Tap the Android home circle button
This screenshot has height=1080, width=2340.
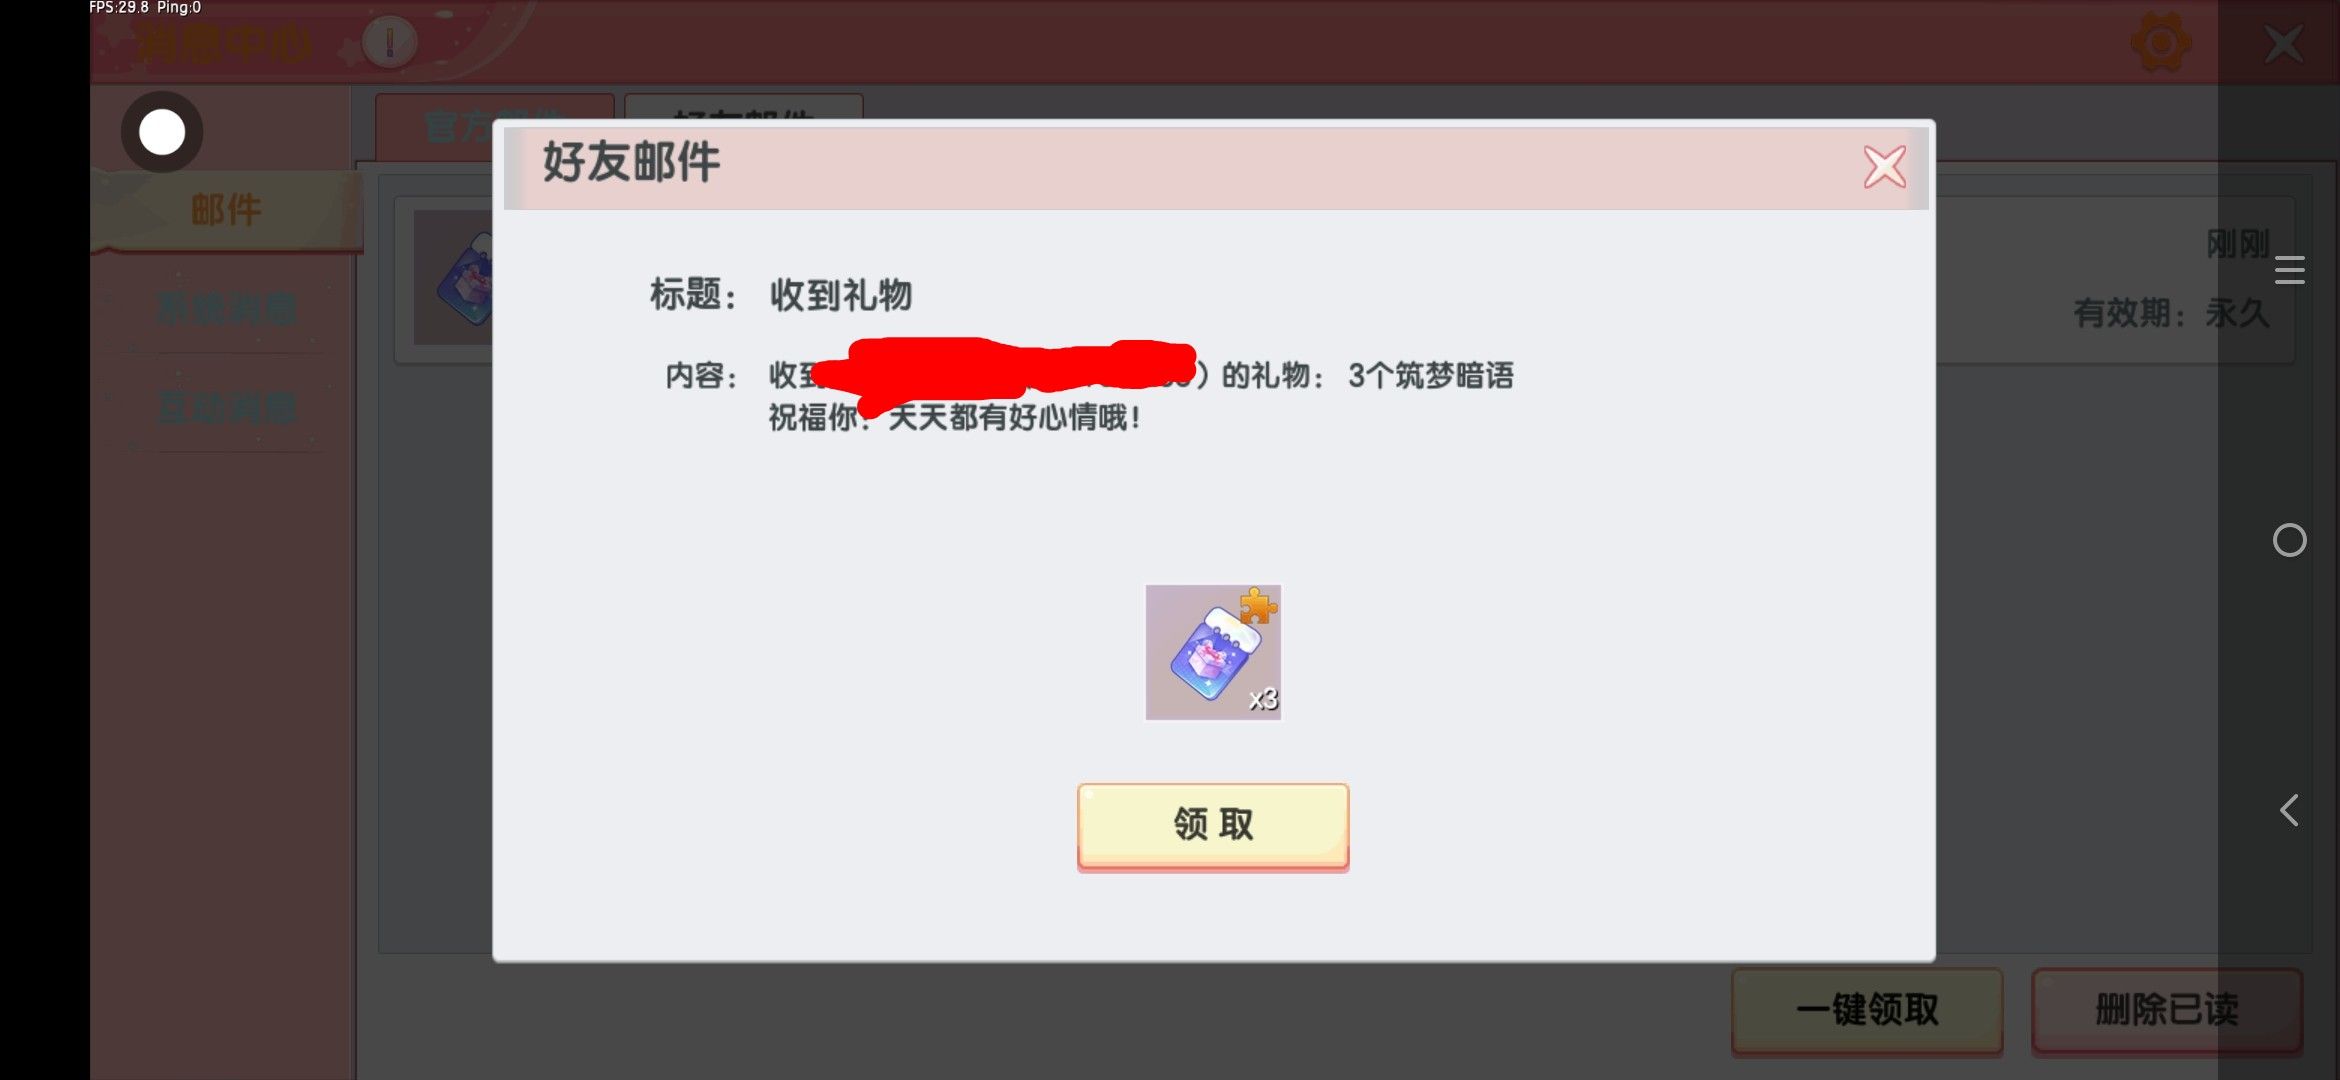[x=2289, y=540]
